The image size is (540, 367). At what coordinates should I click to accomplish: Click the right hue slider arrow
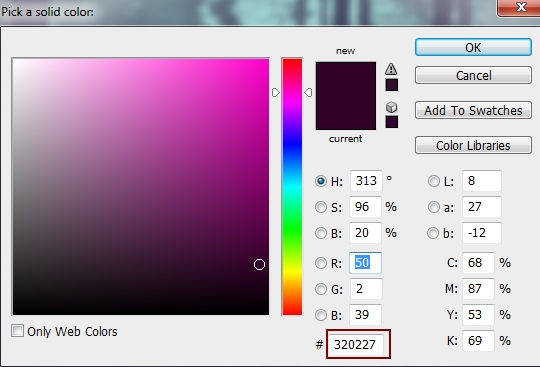pos(308,92)
